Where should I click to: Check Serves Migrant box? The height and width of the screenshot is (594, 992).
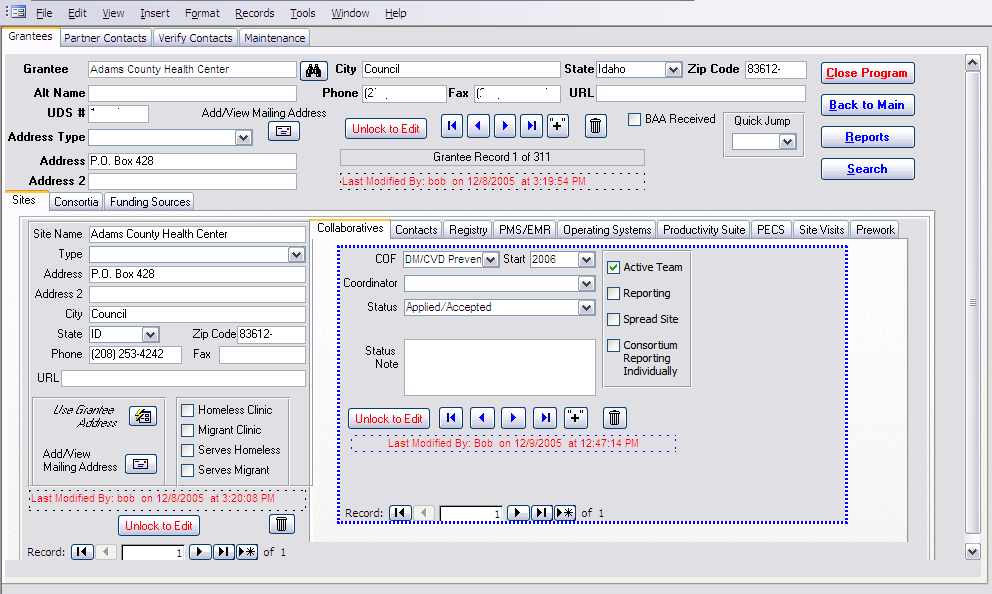187,471
